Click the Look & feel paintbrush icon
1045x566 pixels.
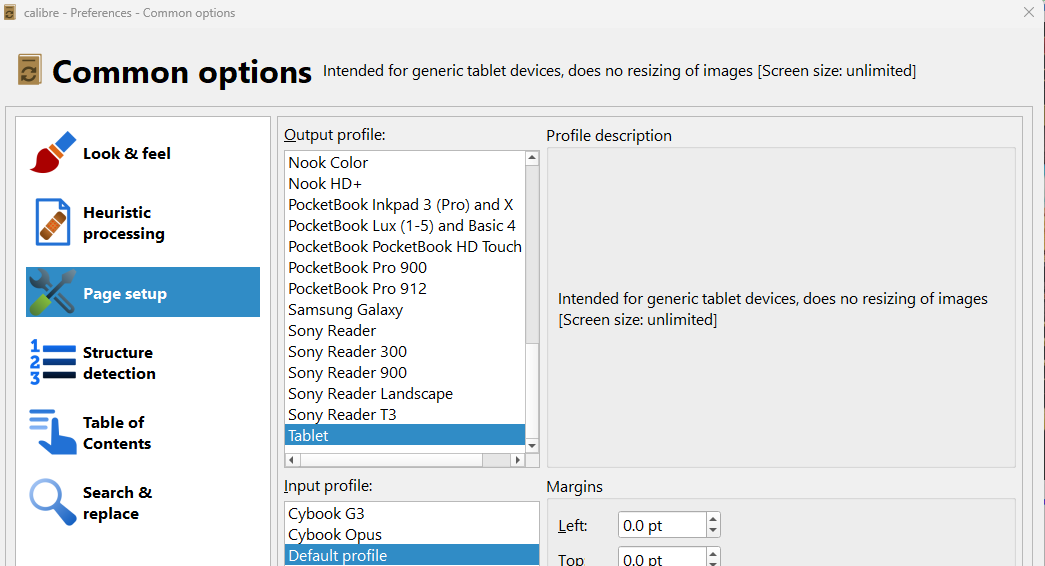tap(53, 153)
